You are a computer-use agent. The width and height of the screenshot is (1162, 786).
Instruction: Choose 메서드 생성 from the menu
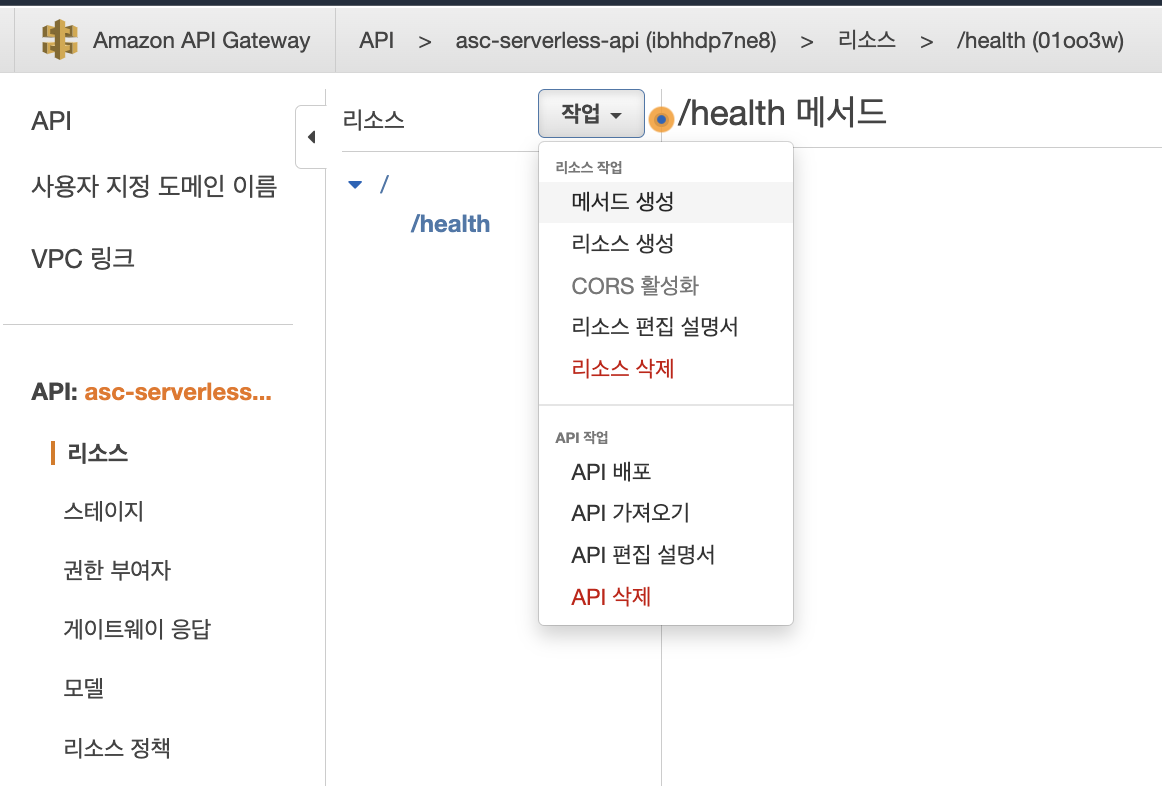665,202
